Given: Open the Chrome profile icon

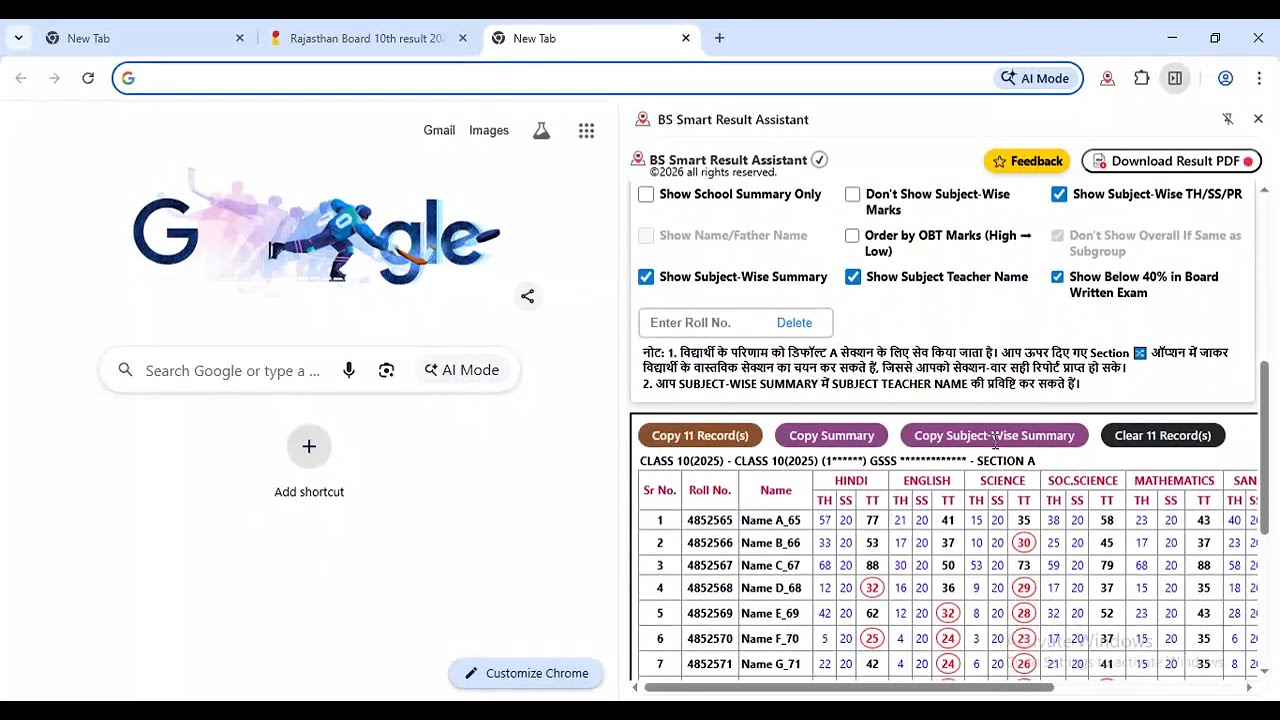Looking at the screenshot, I should tap(1225, 78).
